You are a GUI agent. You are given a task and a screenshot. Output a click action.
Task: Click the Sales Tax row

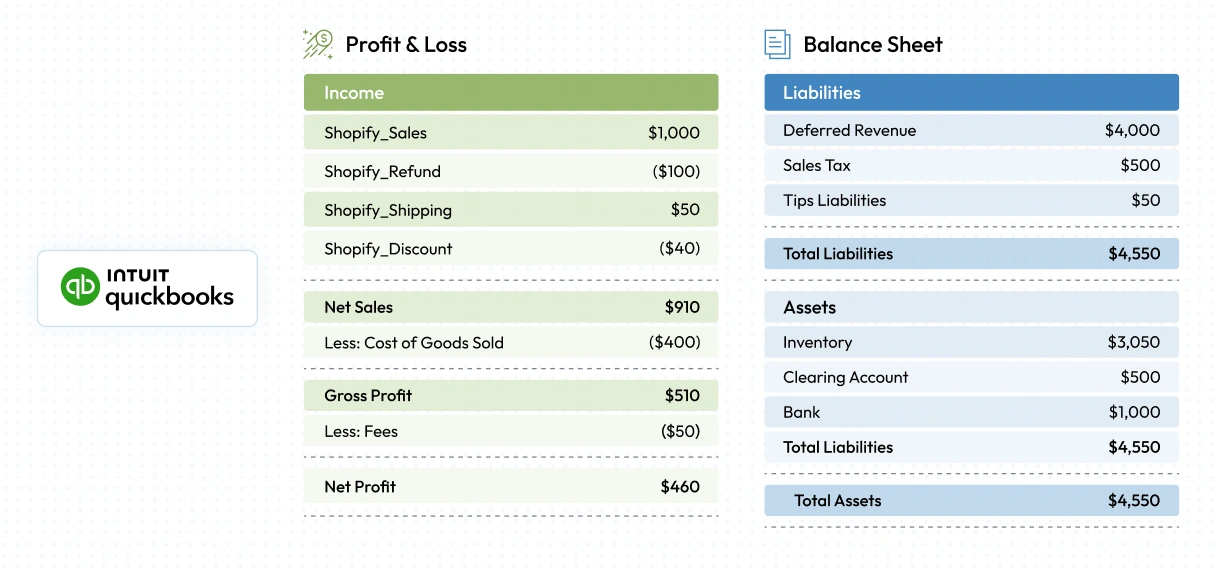(x=970, y=165)
